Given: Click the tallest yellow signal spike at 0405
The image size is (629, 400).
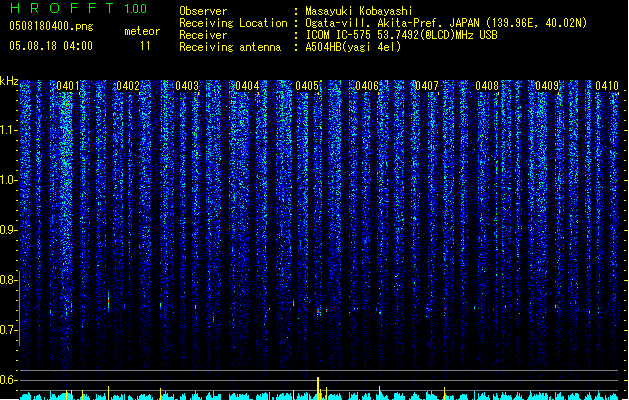Looking at the screenshot, I should [318, 388].
